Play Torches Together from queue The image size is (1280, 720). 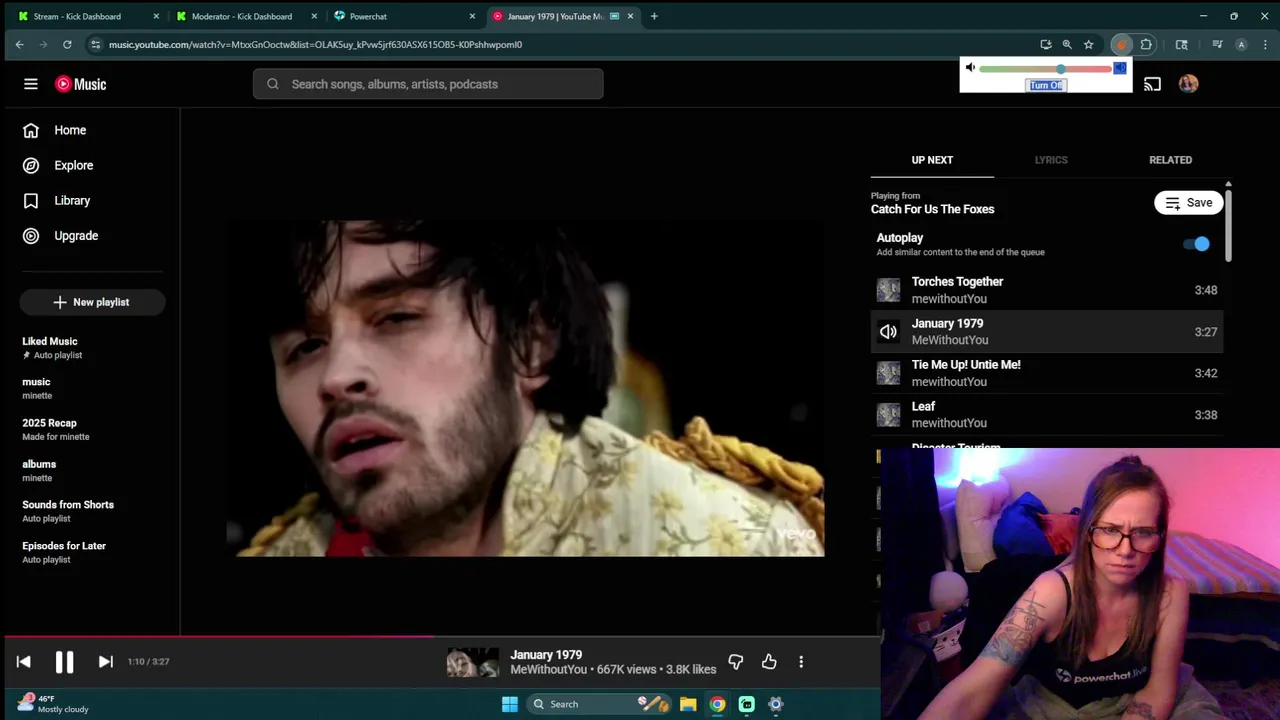point(1047,290)
